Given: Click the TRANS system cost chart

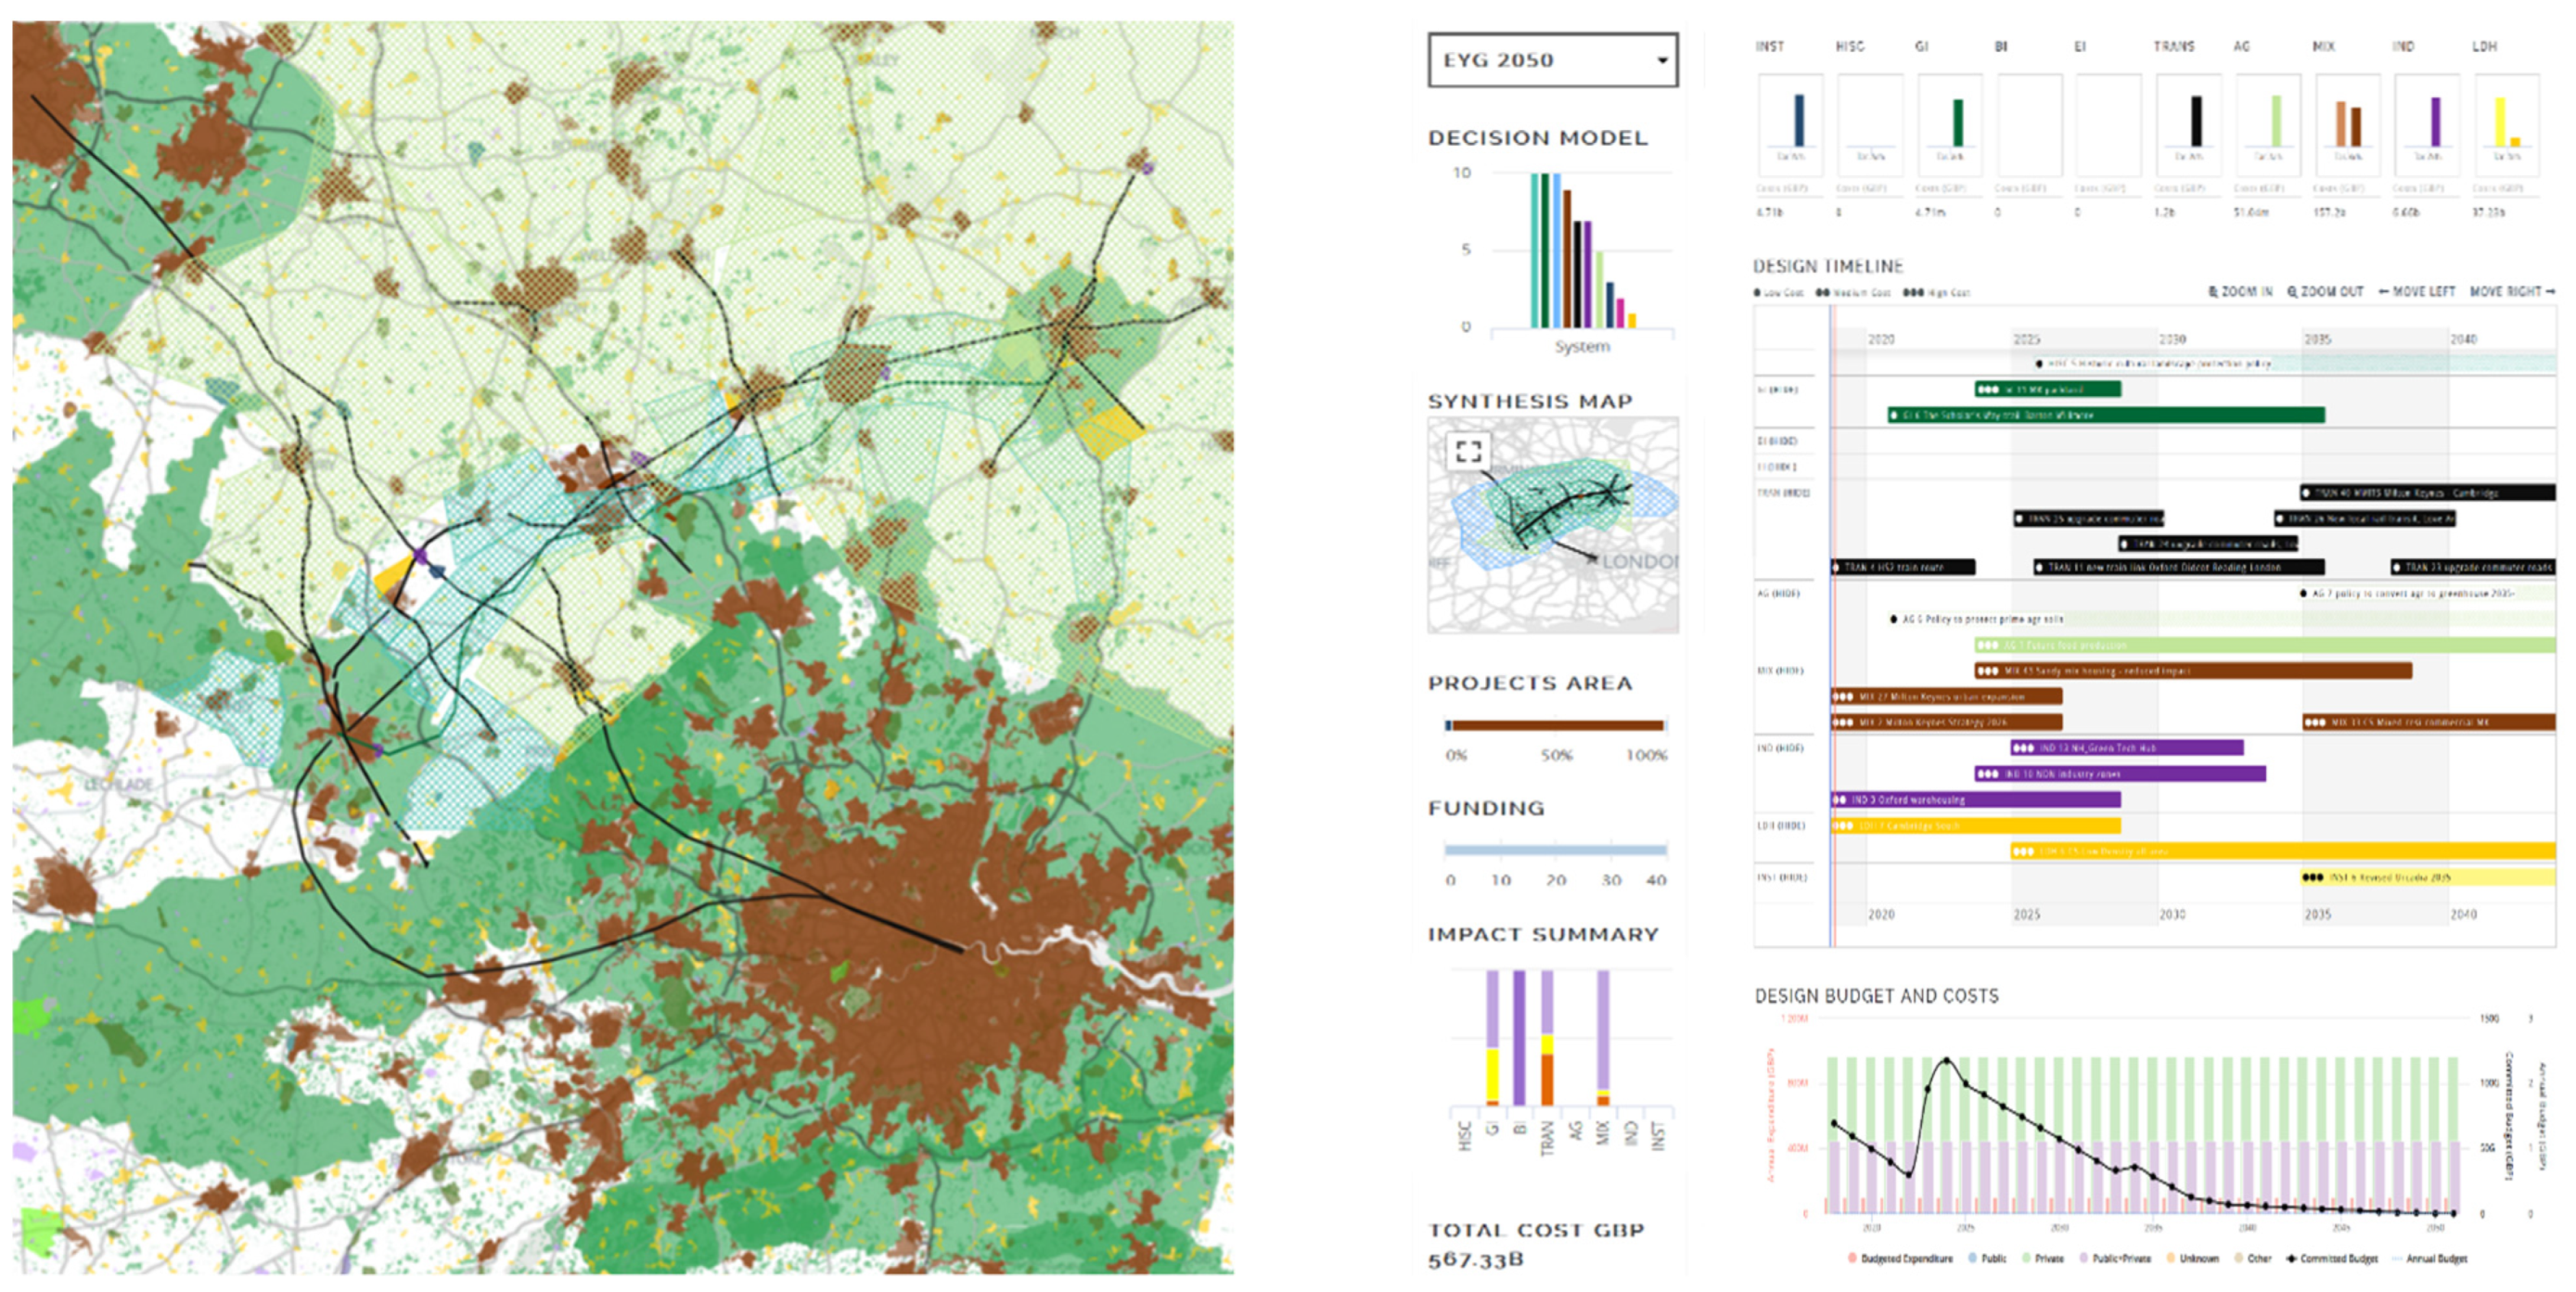Looking at the screenshot, I should pyautogui.click(x=2188, y=125).
